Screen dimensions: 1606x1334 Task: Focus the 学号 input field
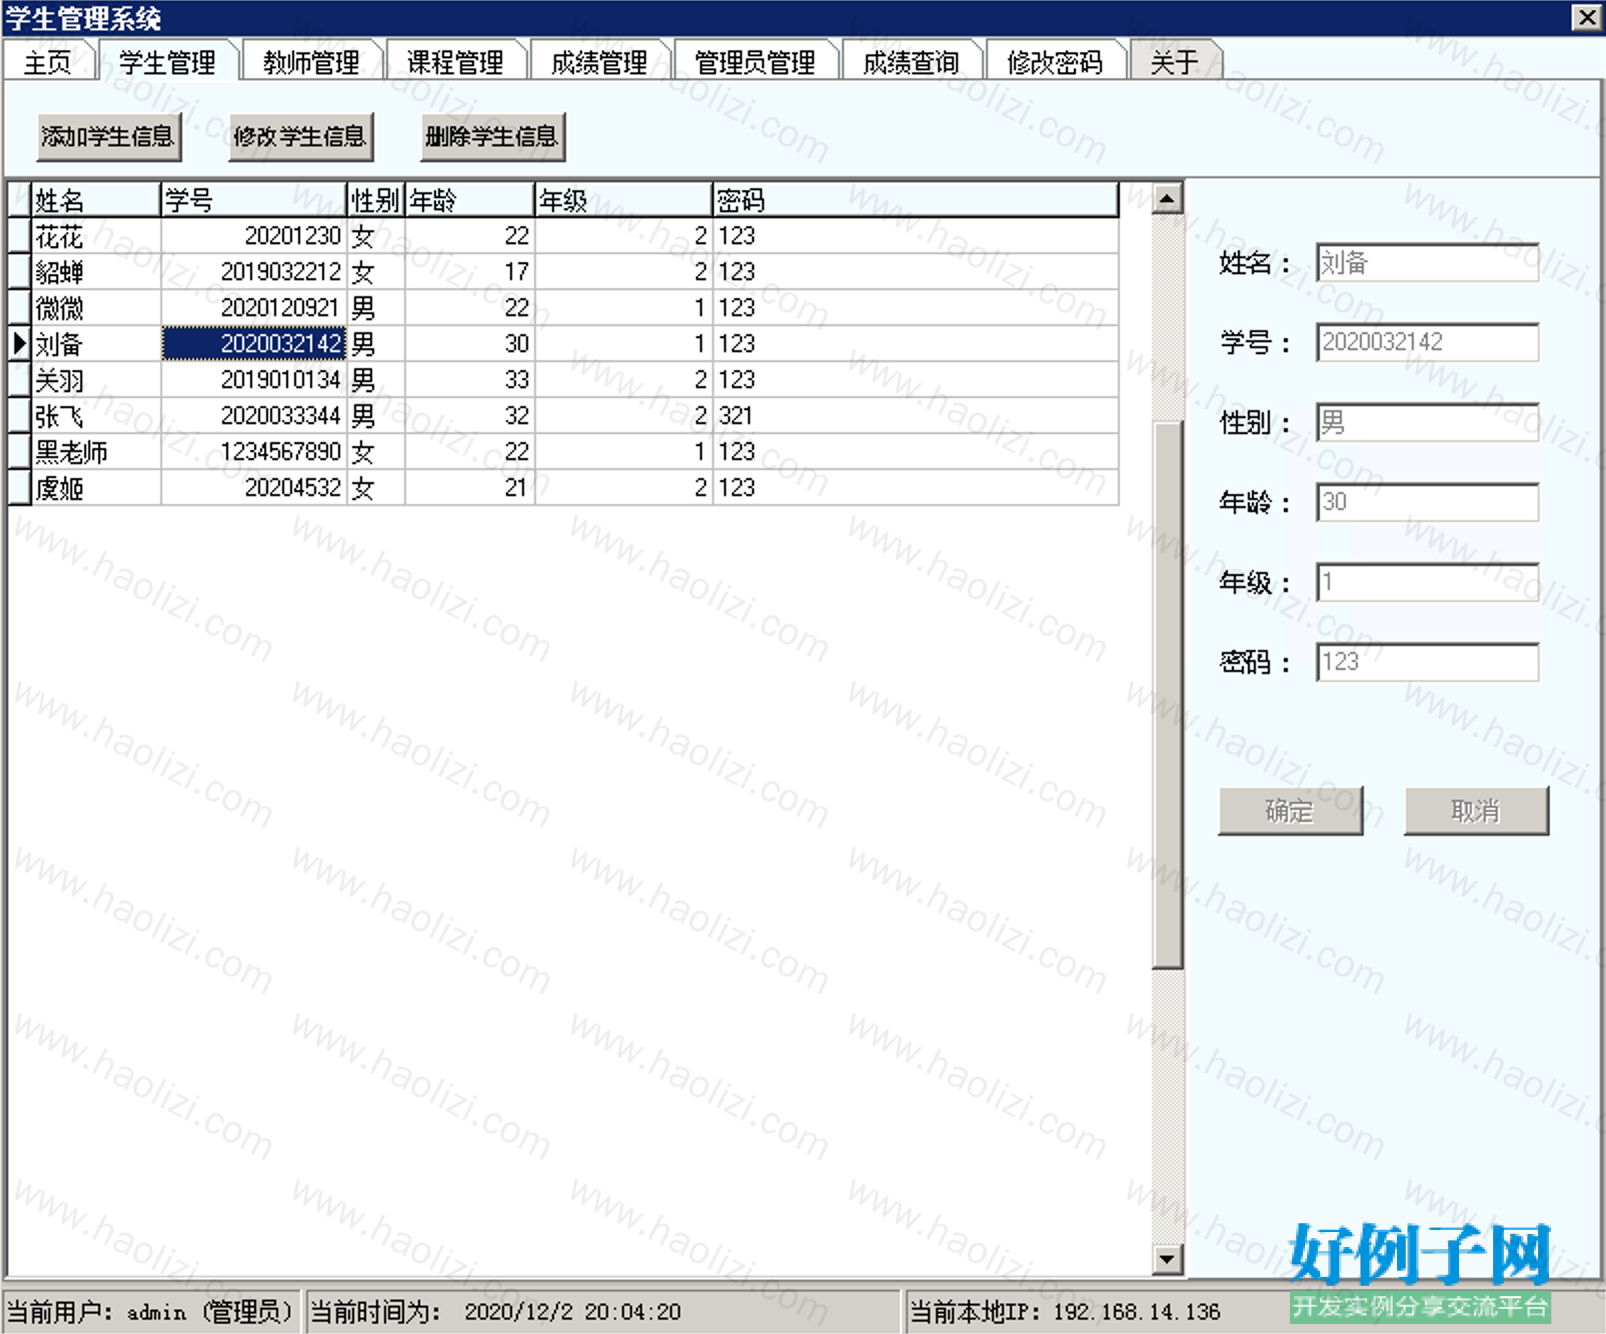1427,342
